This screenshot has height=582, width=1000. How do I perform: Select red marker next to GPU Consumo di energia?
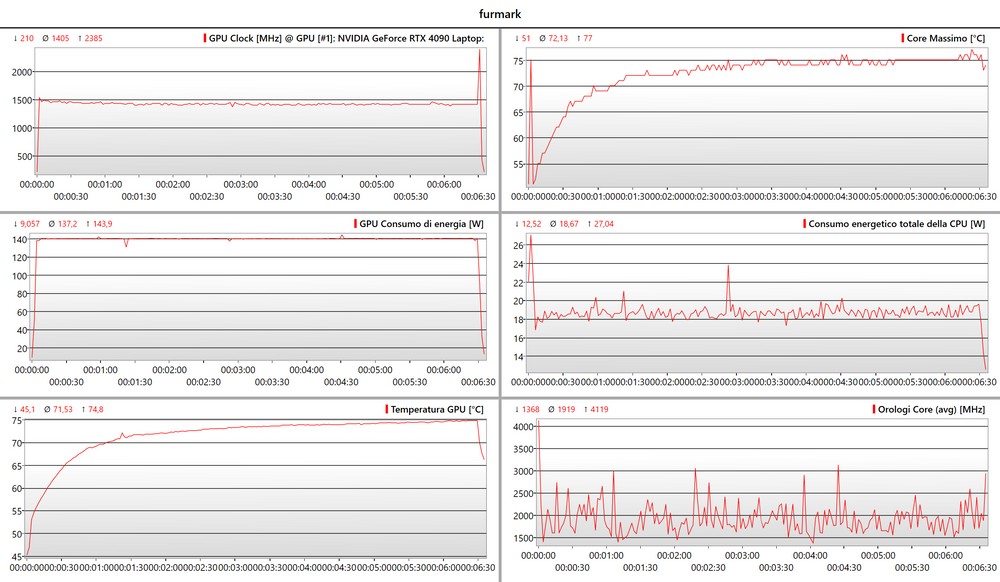coord(354,224)
